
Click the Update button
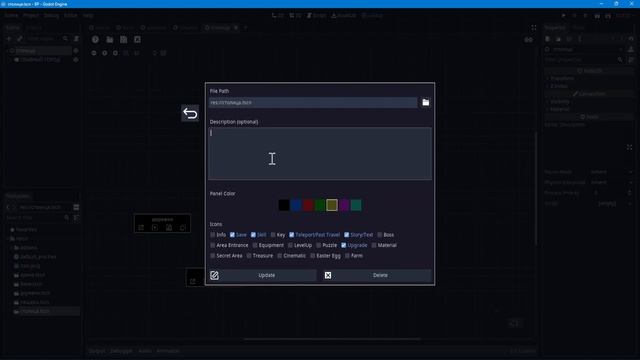pos(263,275)
